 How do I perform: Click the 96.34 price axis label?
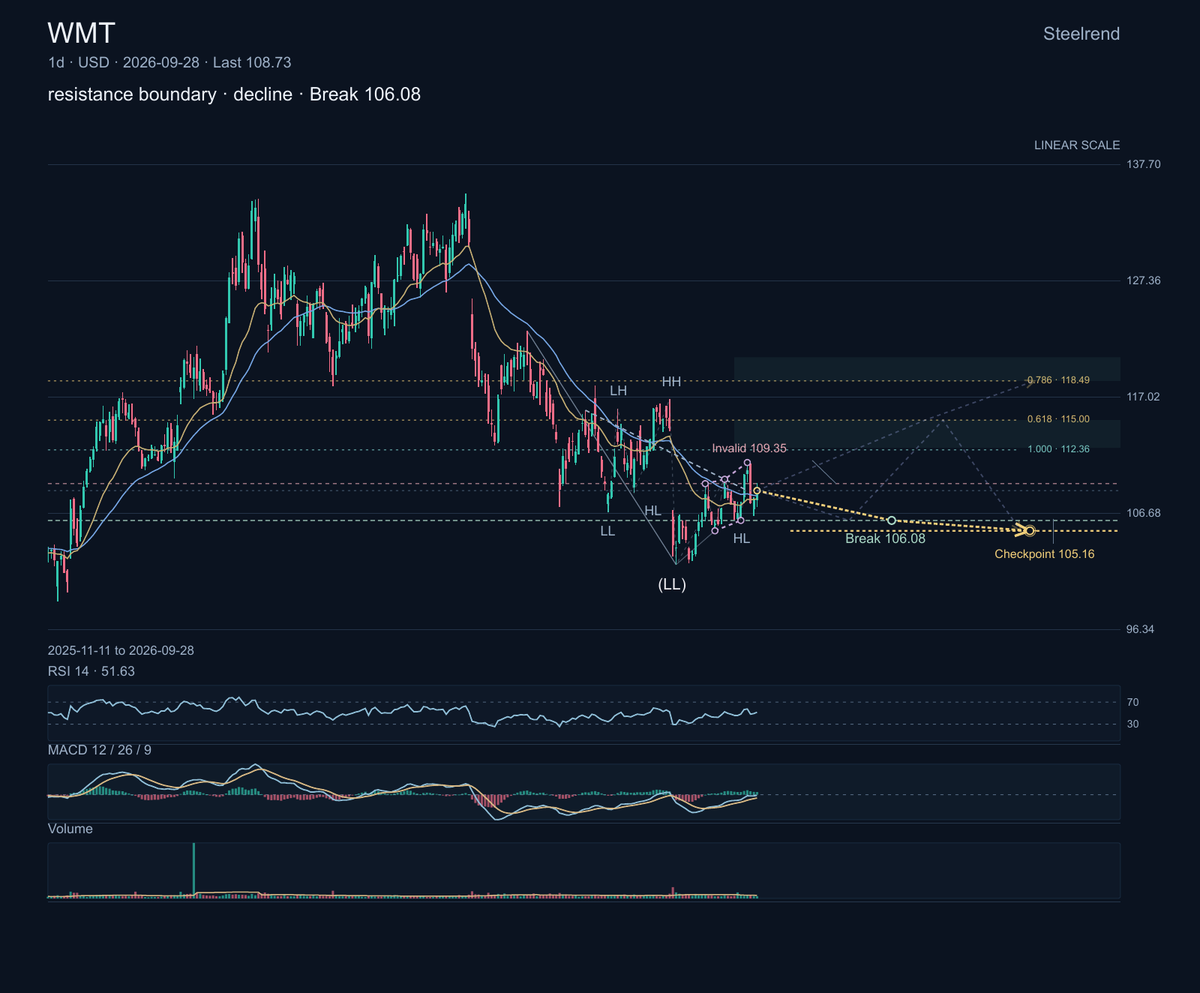1140,630
